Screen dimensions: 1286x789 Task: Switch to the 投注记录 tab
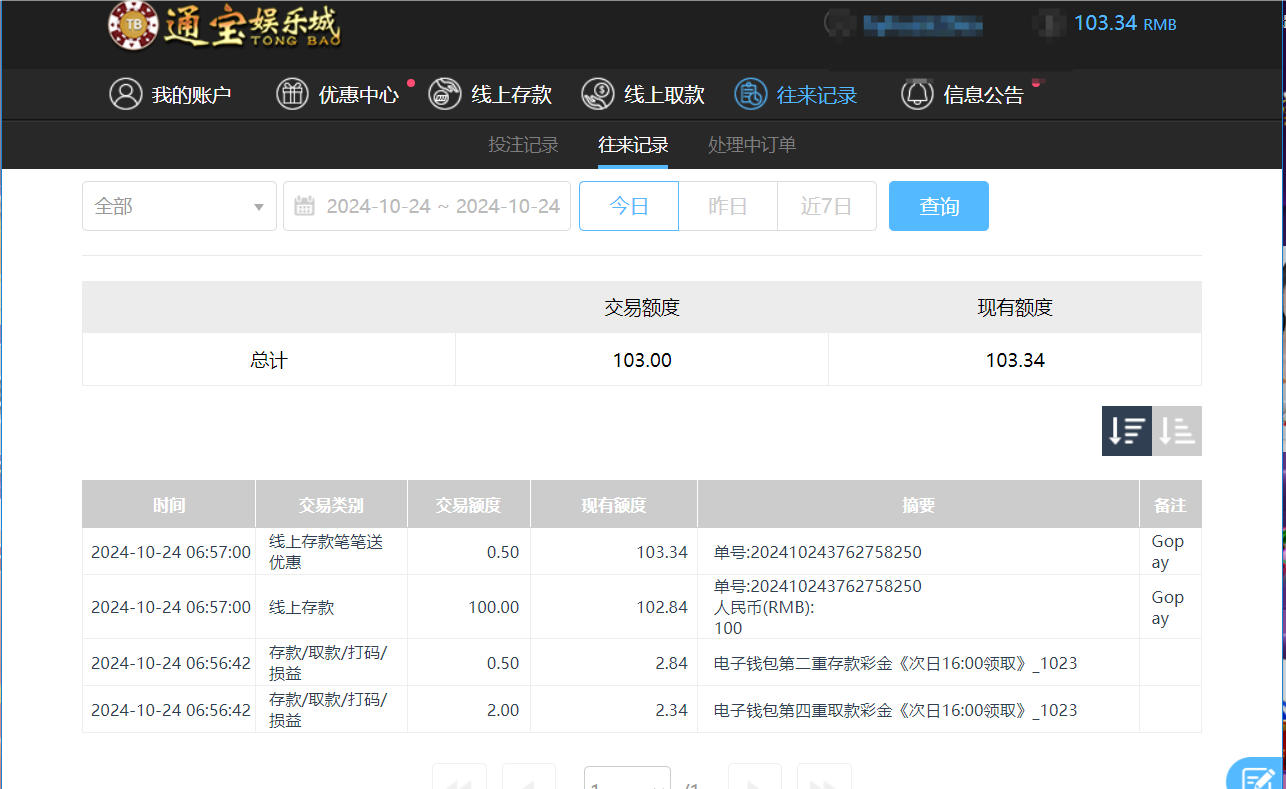(x=523, y=144)
